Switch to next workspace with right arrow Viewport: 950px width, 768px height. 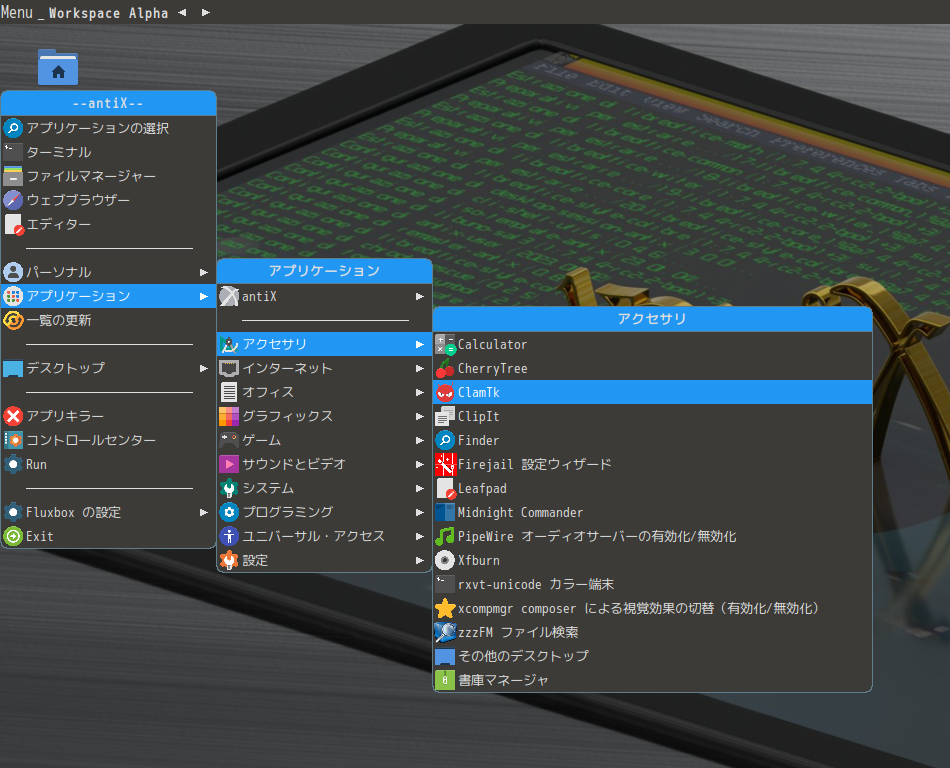pos(205,12)
